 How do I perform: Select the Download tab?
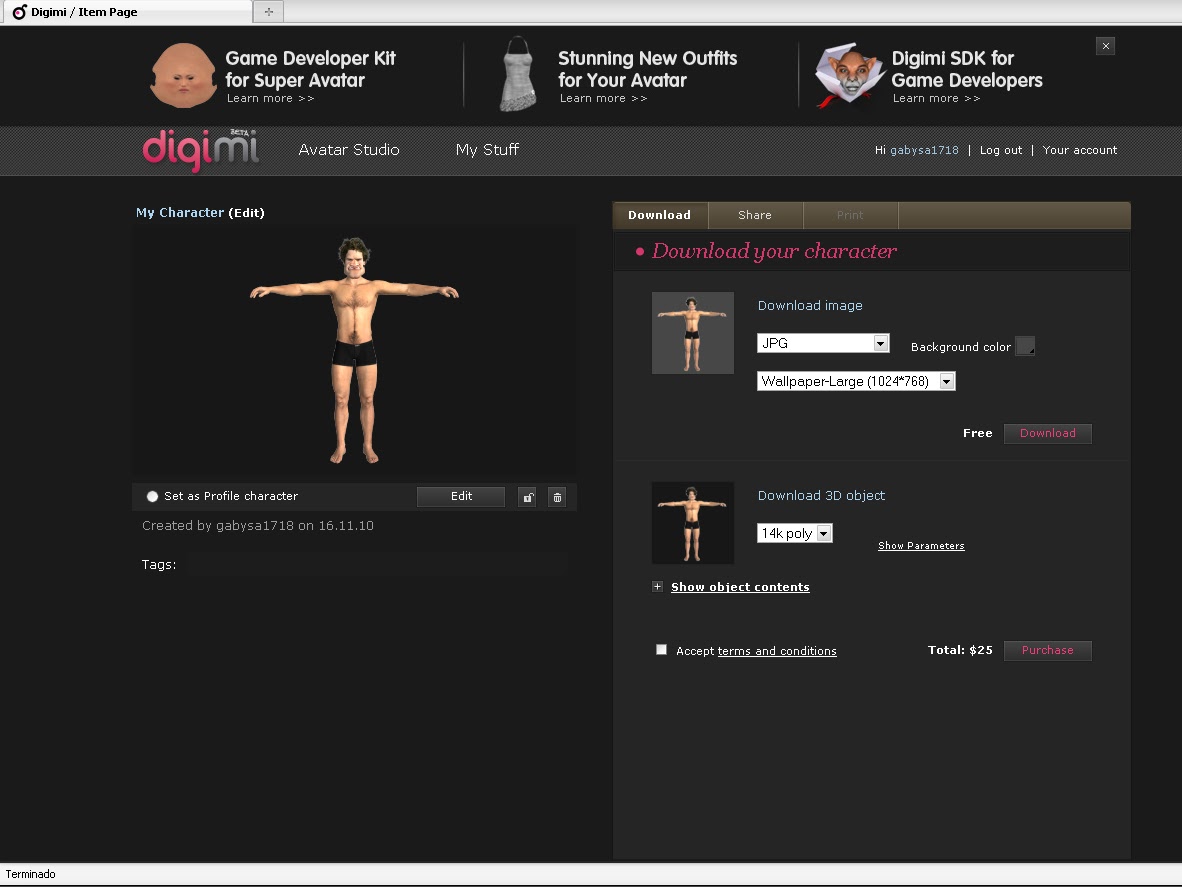tap(660, 216)
